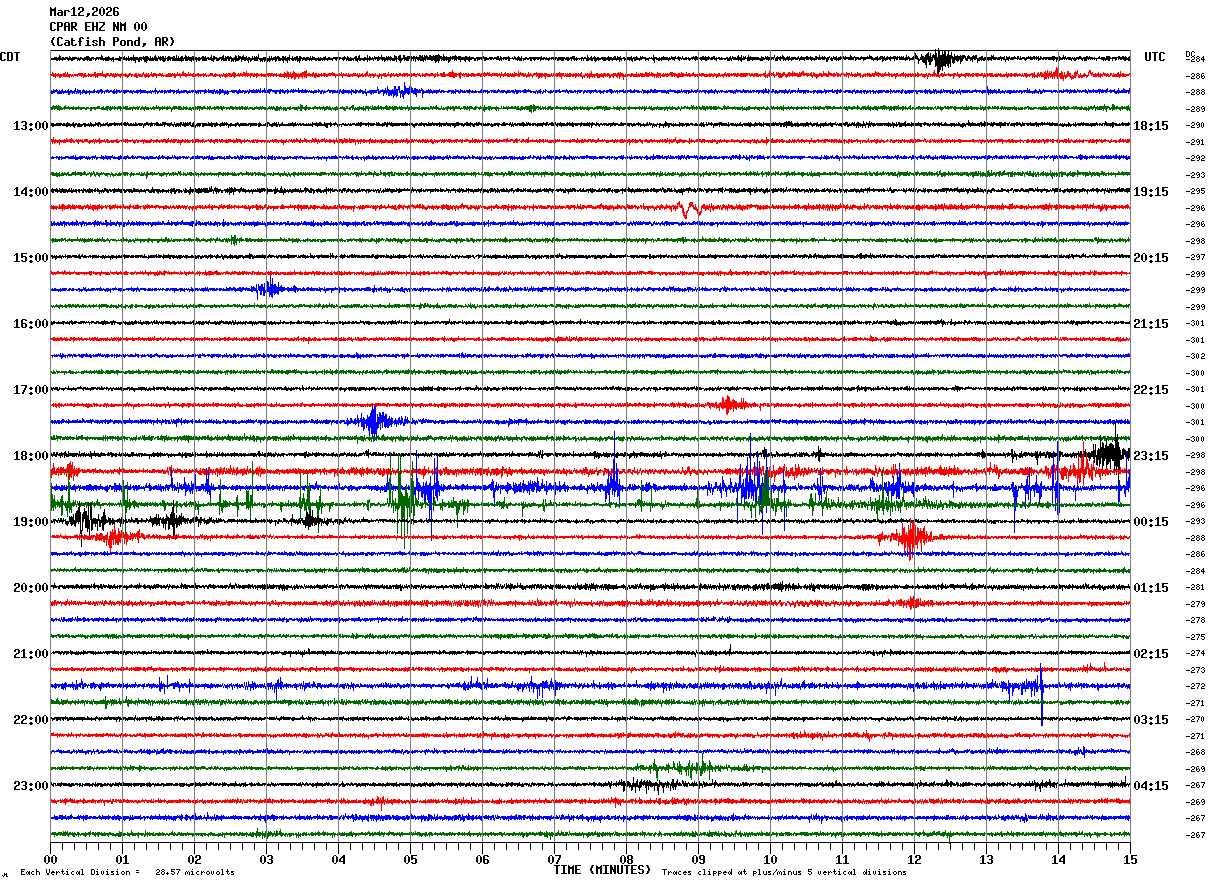The width and height of the screenshot is (1210, 886).
Task: Select the 21:00 CDT time label
Action: [x=31, y=653]
